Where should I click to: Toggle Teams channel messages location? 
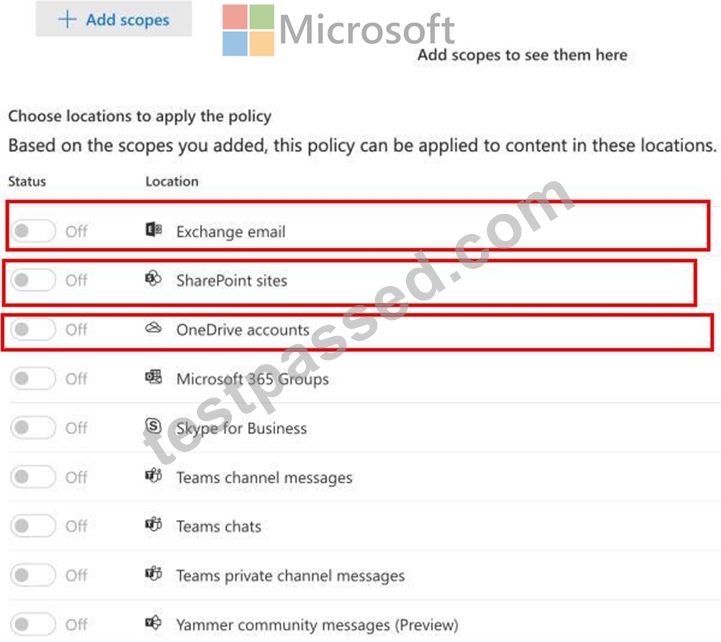pos(33,477)
